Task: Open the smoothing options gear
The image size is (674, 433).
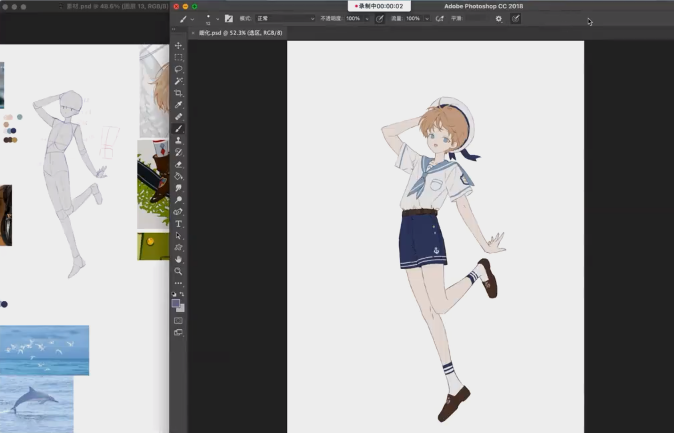Action: (499, 18)
